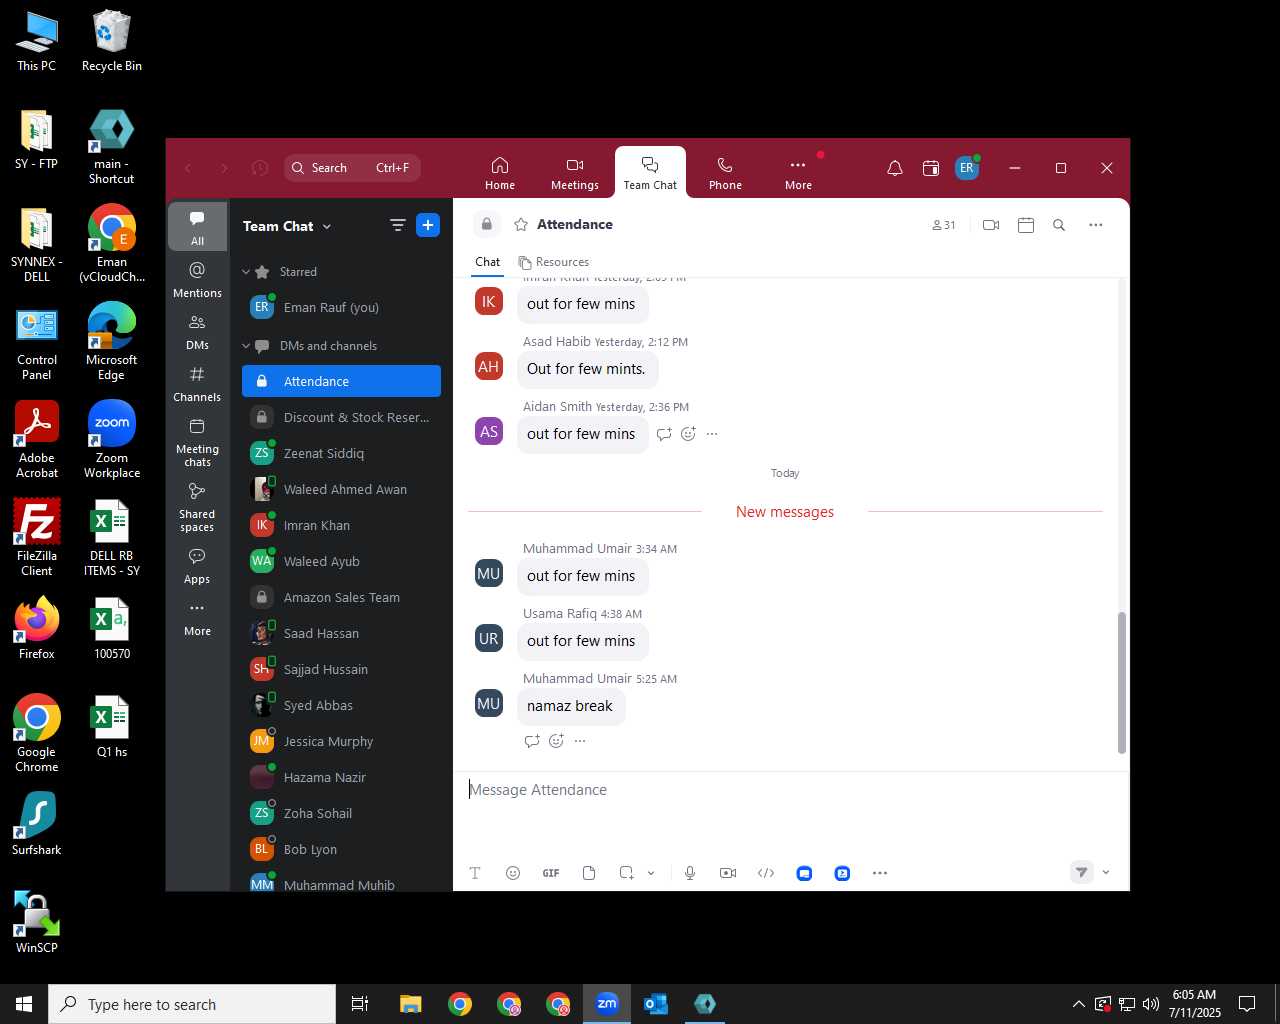This screenshot has width=1280, height=1024.
Task: Star the Attendance channel
Action: [x=521, y=225]
